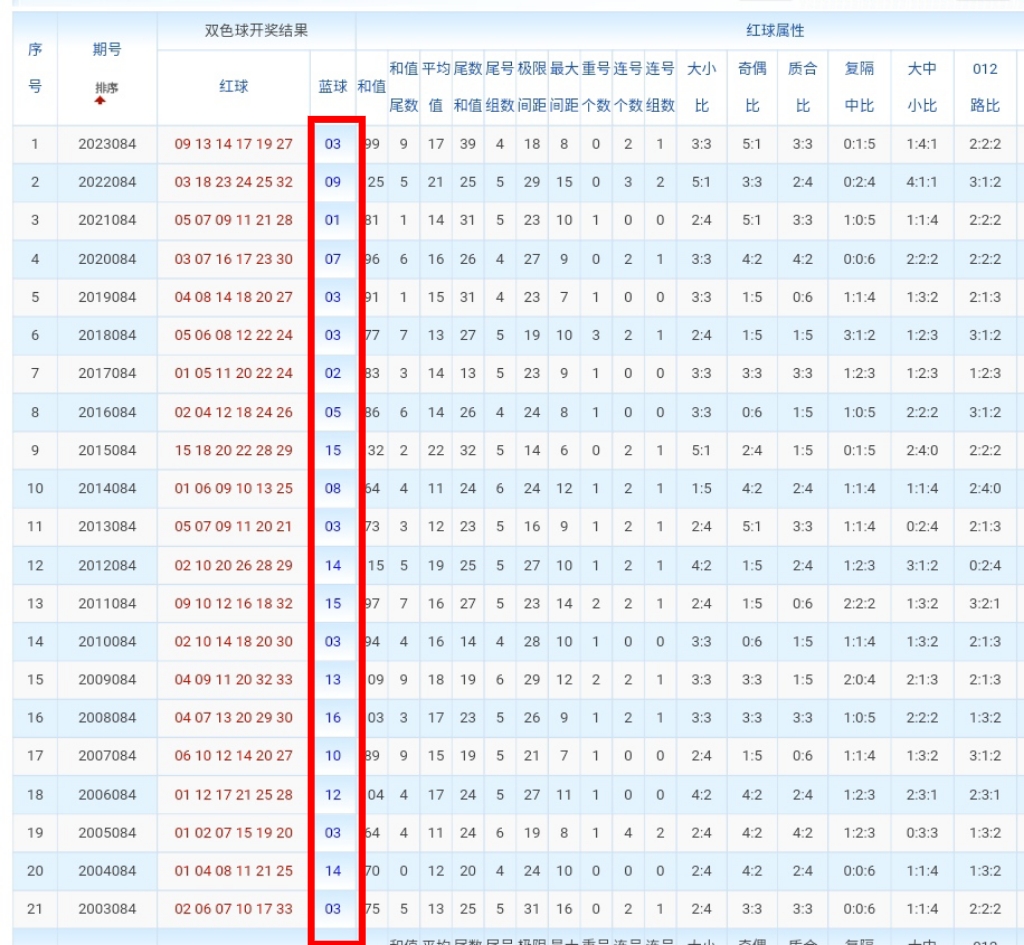The width and height of the screenshot is (1024, 945).
Task: Select period number 2013084
Action: (107, 526)
